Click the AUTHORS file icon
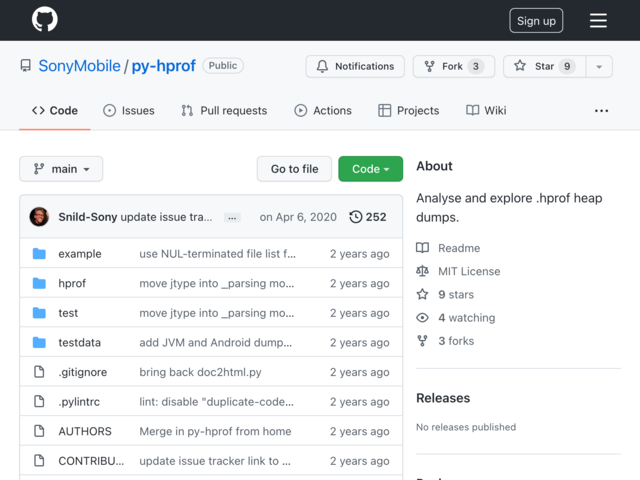Image resolution: width=640 pixels, height=480 pixels. 39,431
